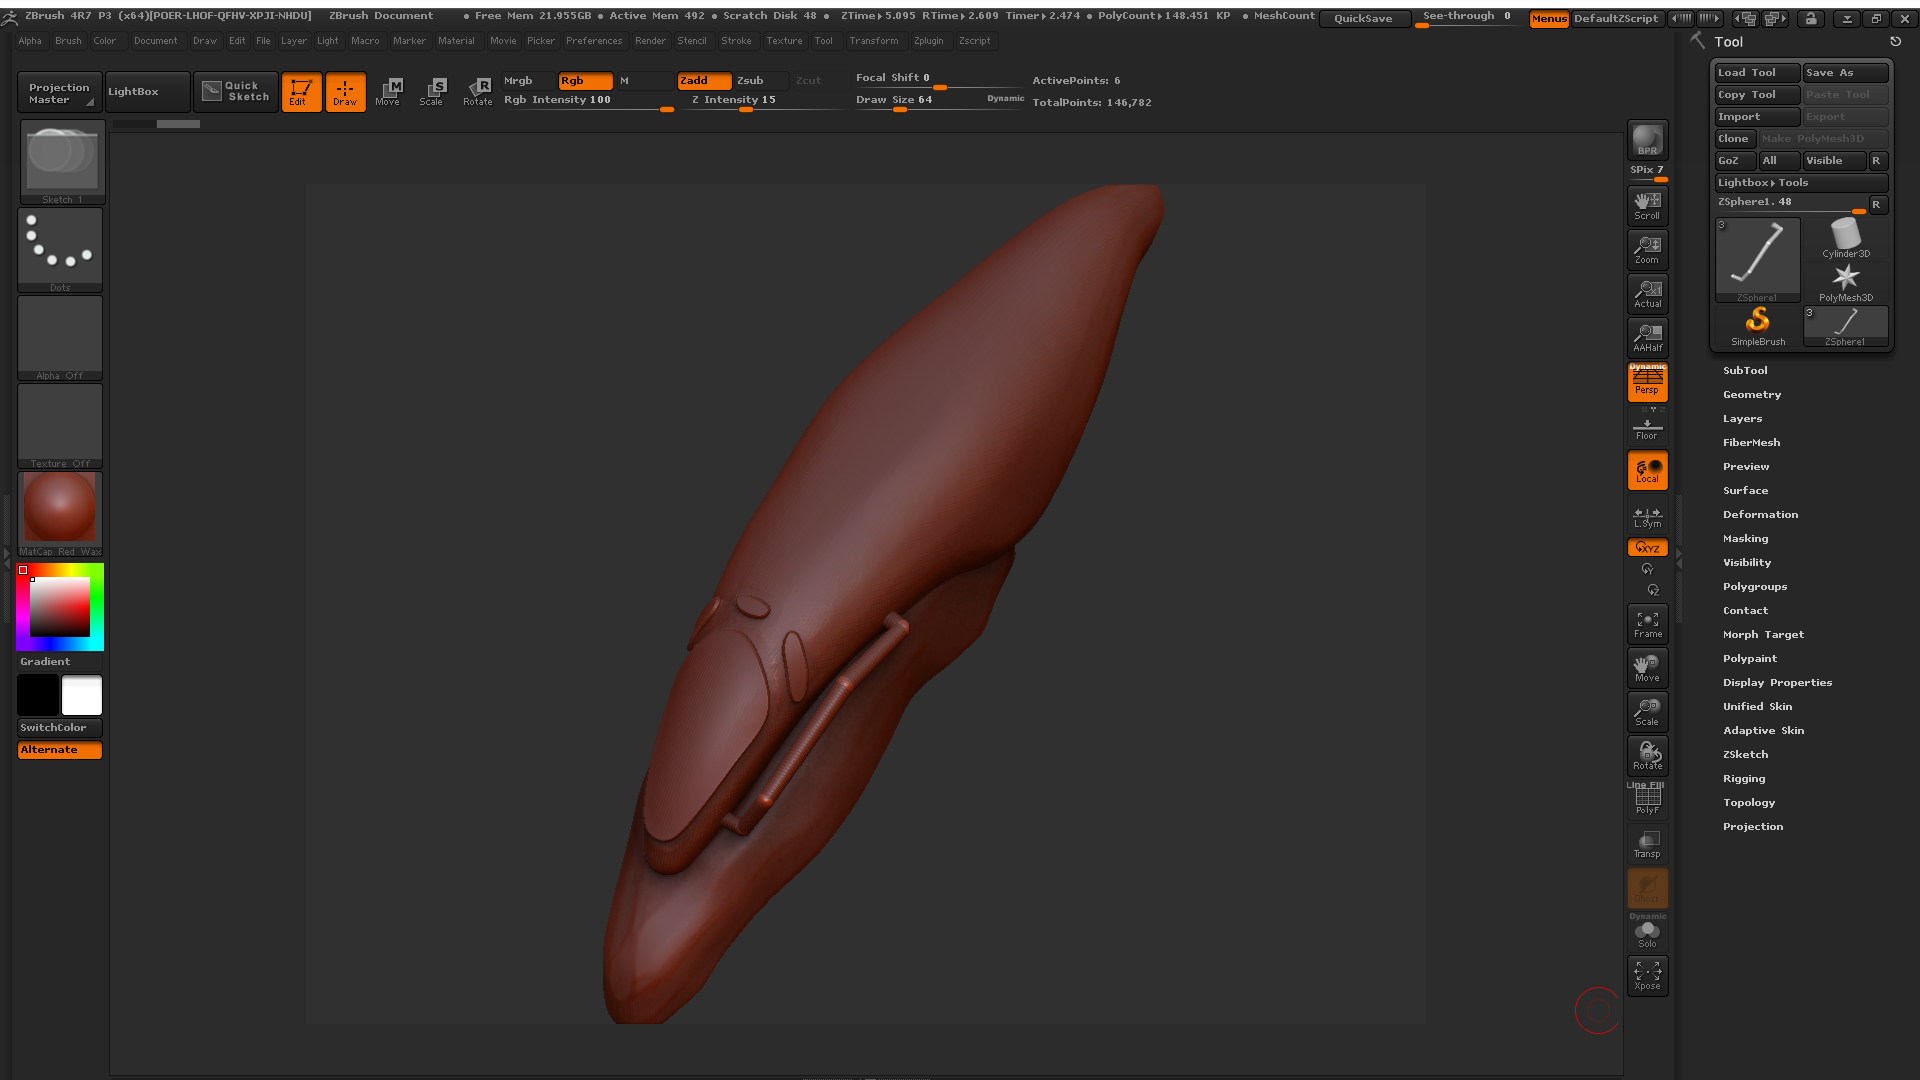Open the MatCap Red Wax material picker

pos(60,514)
